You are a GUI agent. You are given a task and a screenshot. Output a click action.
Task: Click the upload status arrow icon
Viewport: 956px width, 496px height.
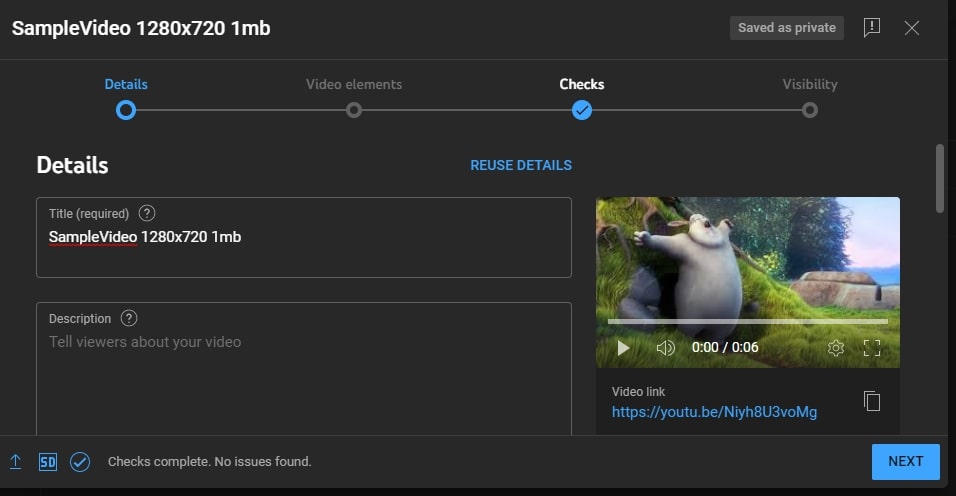click(16, 462)
